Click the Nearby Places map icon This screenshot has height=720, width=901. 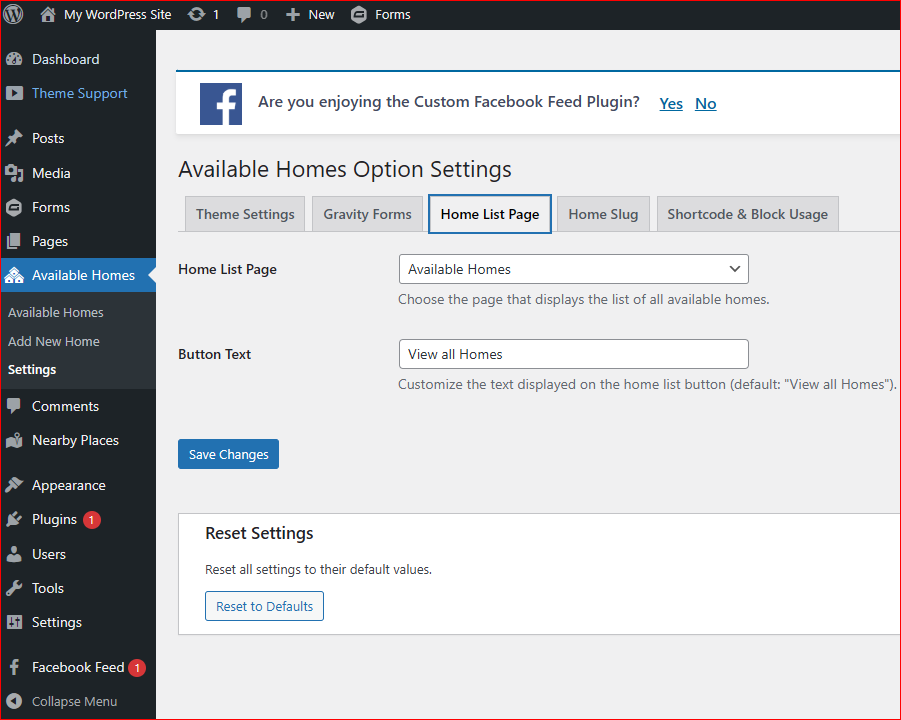coord(14,440)
